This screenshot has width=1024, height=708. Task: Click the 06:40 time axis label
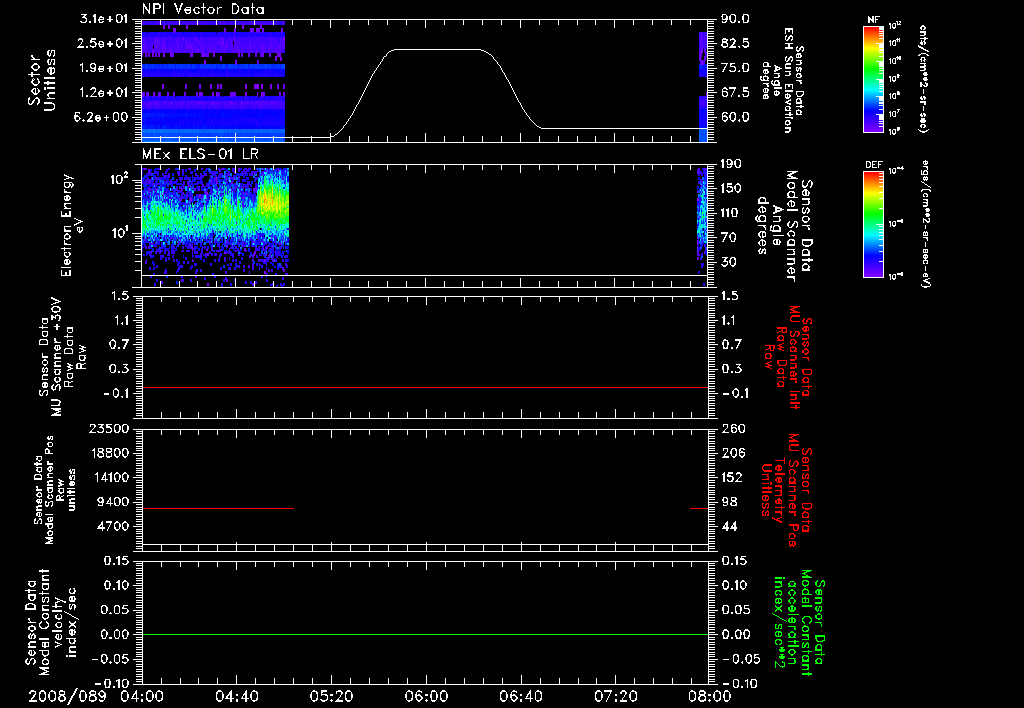[x=520, y=696]
